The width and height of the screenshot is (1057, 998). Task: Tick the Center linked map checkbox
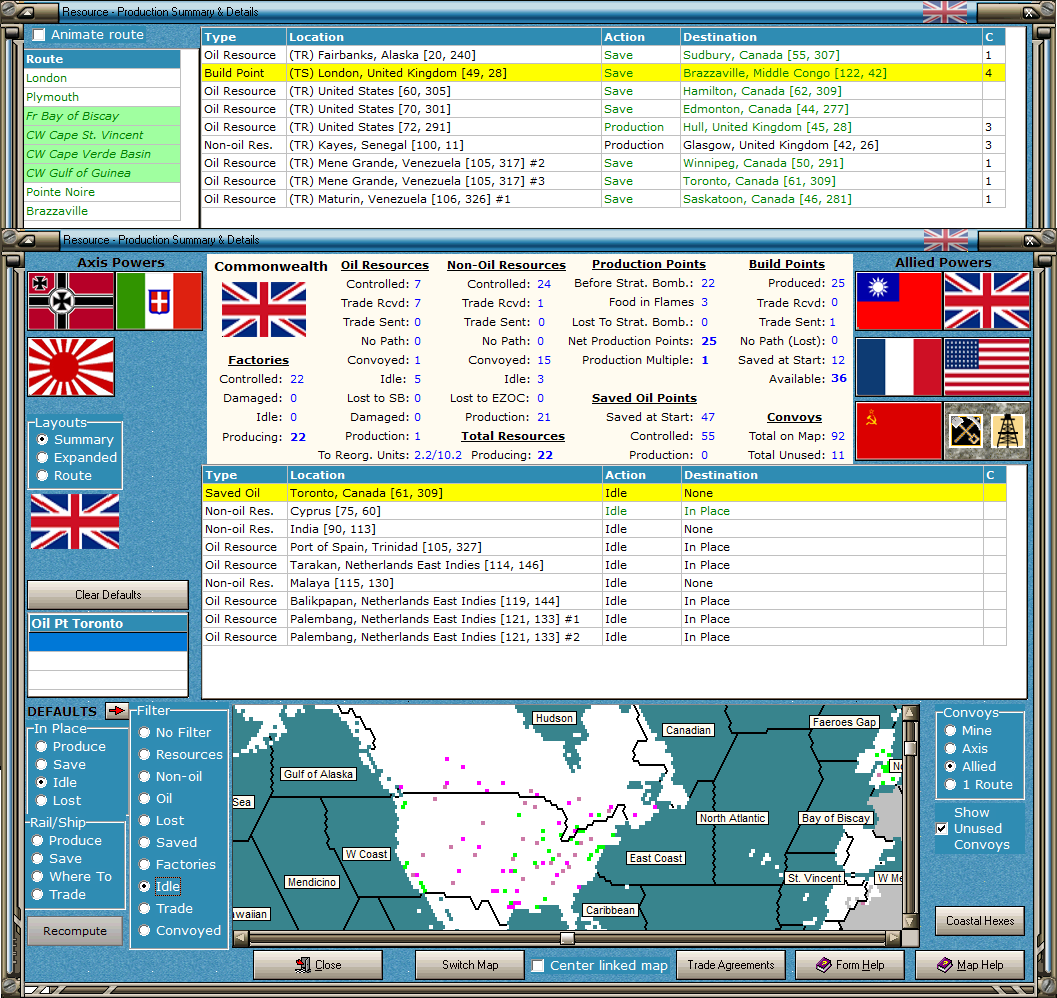(x=538, y=966)
